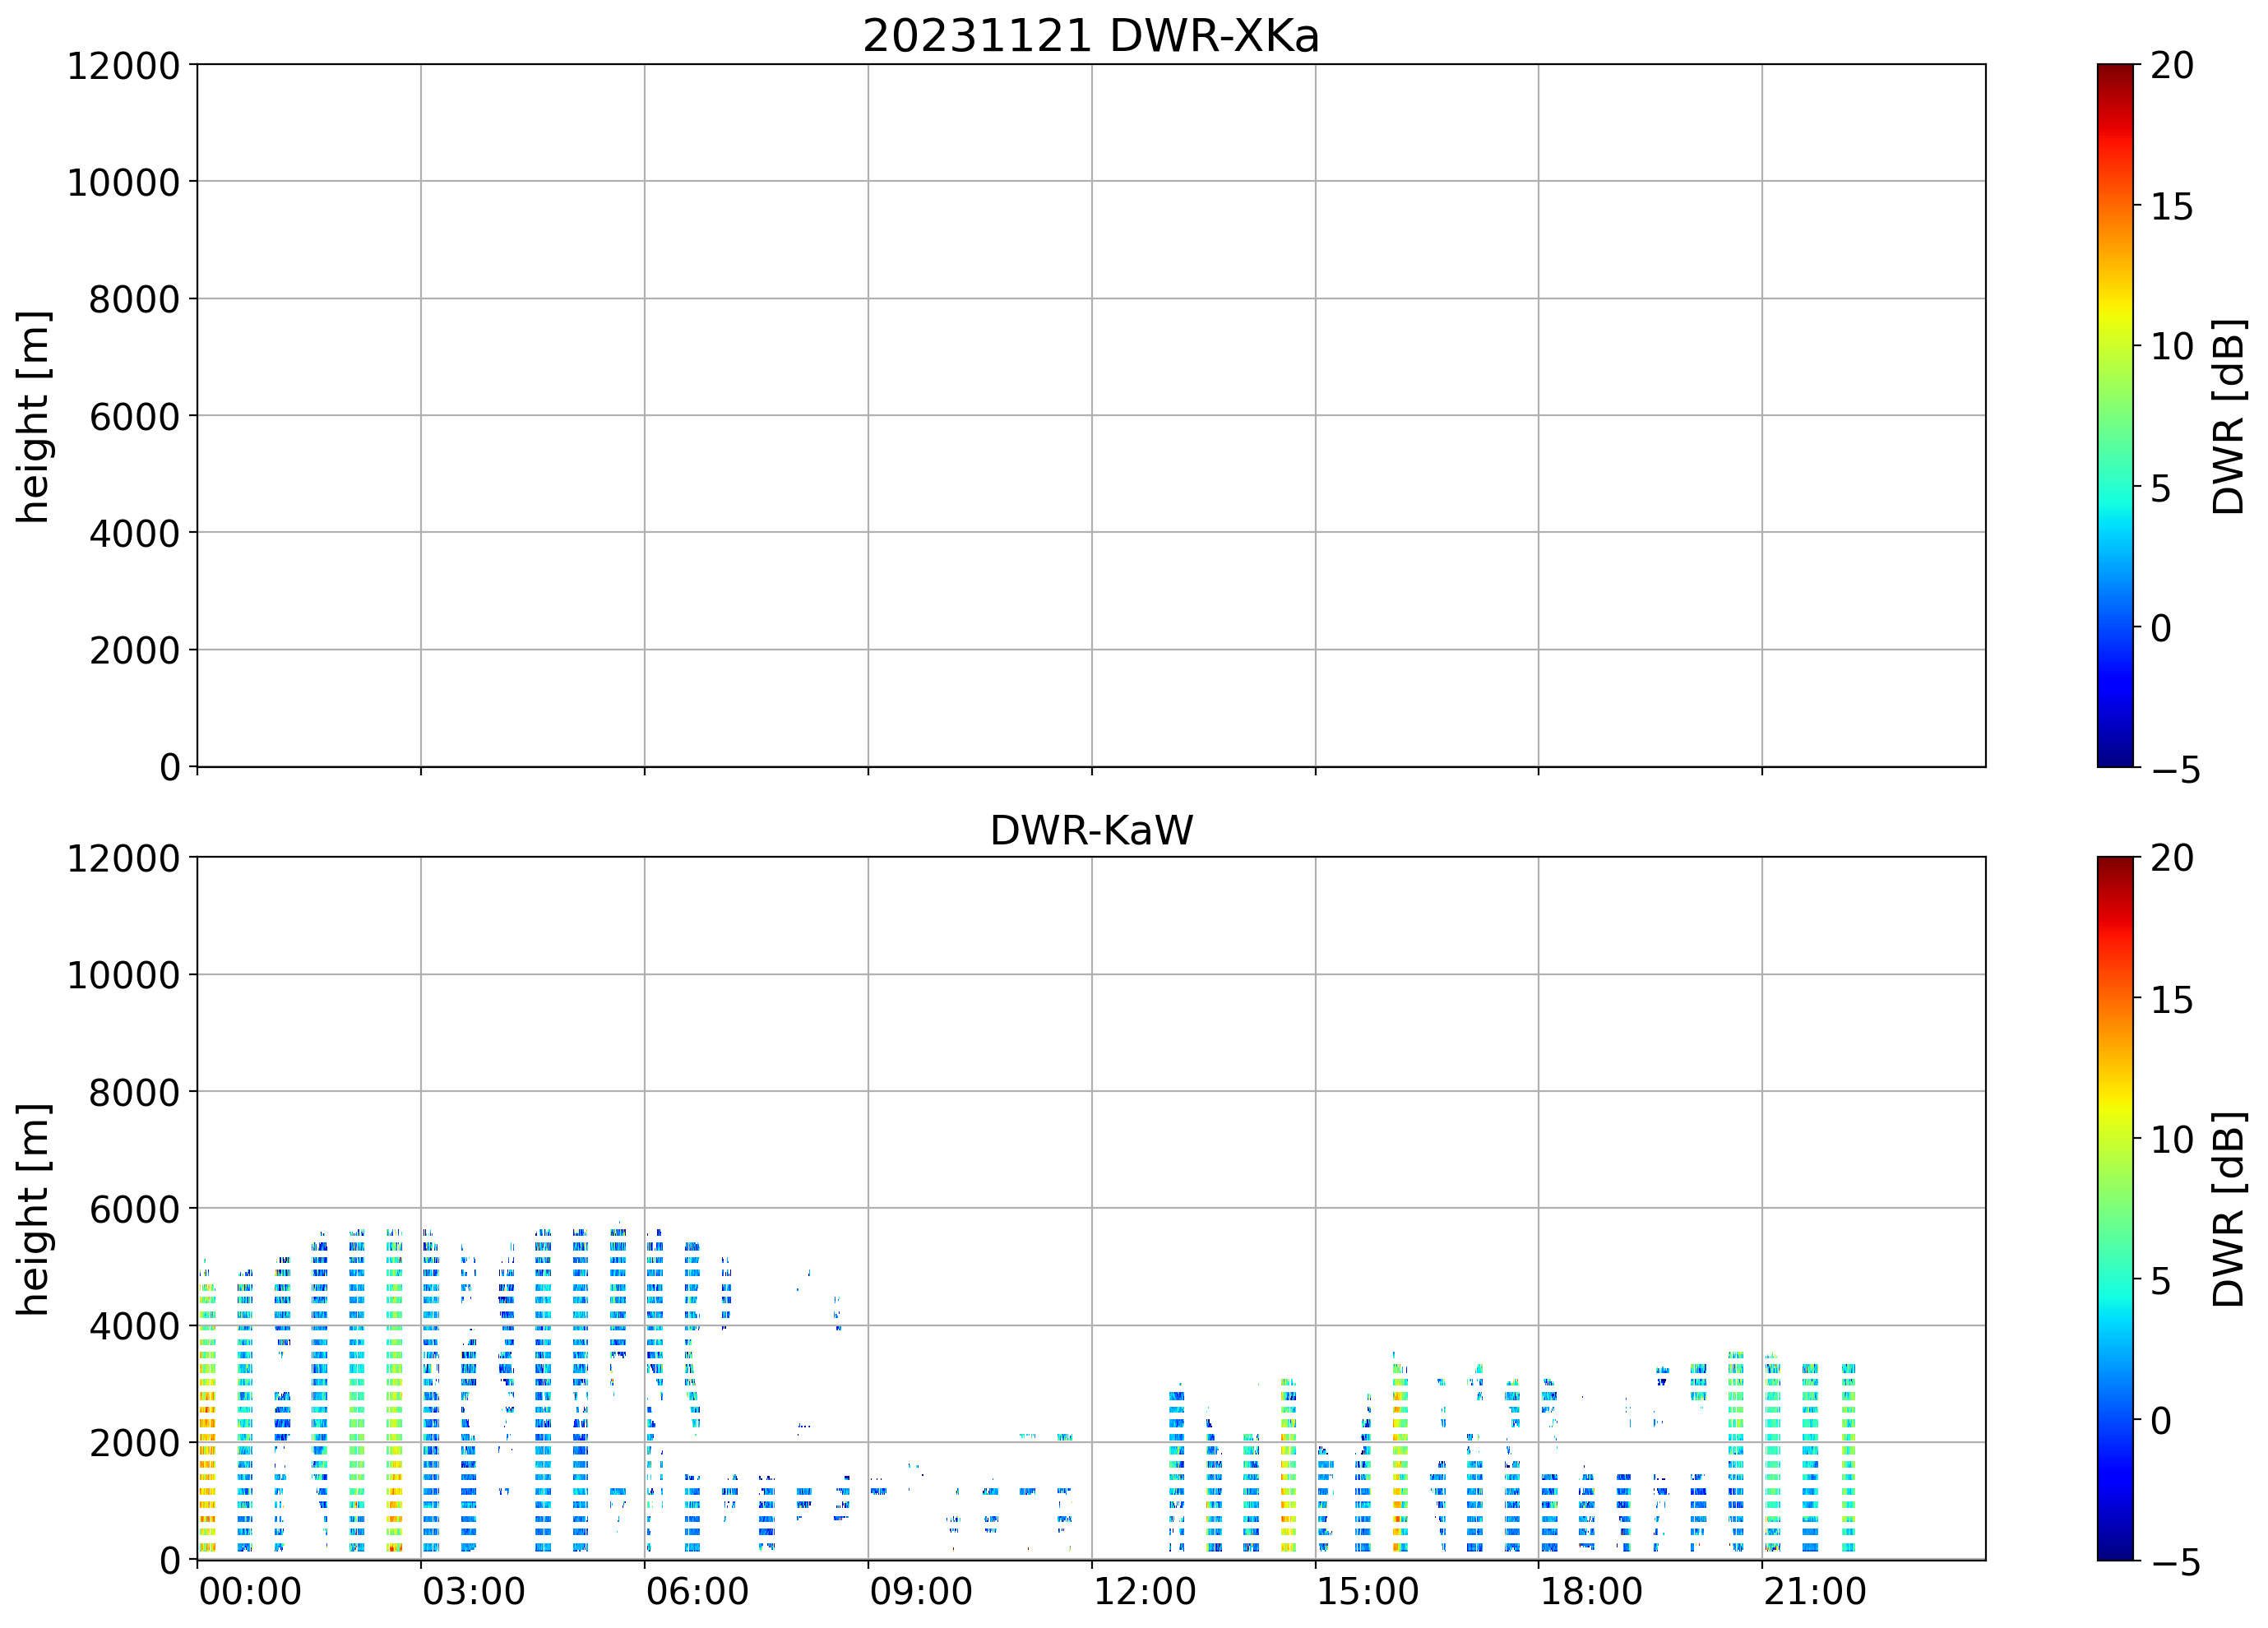Click the 21:00 time axis label
Screen dimensions: 2268x1628
tap(1814, 1591)
